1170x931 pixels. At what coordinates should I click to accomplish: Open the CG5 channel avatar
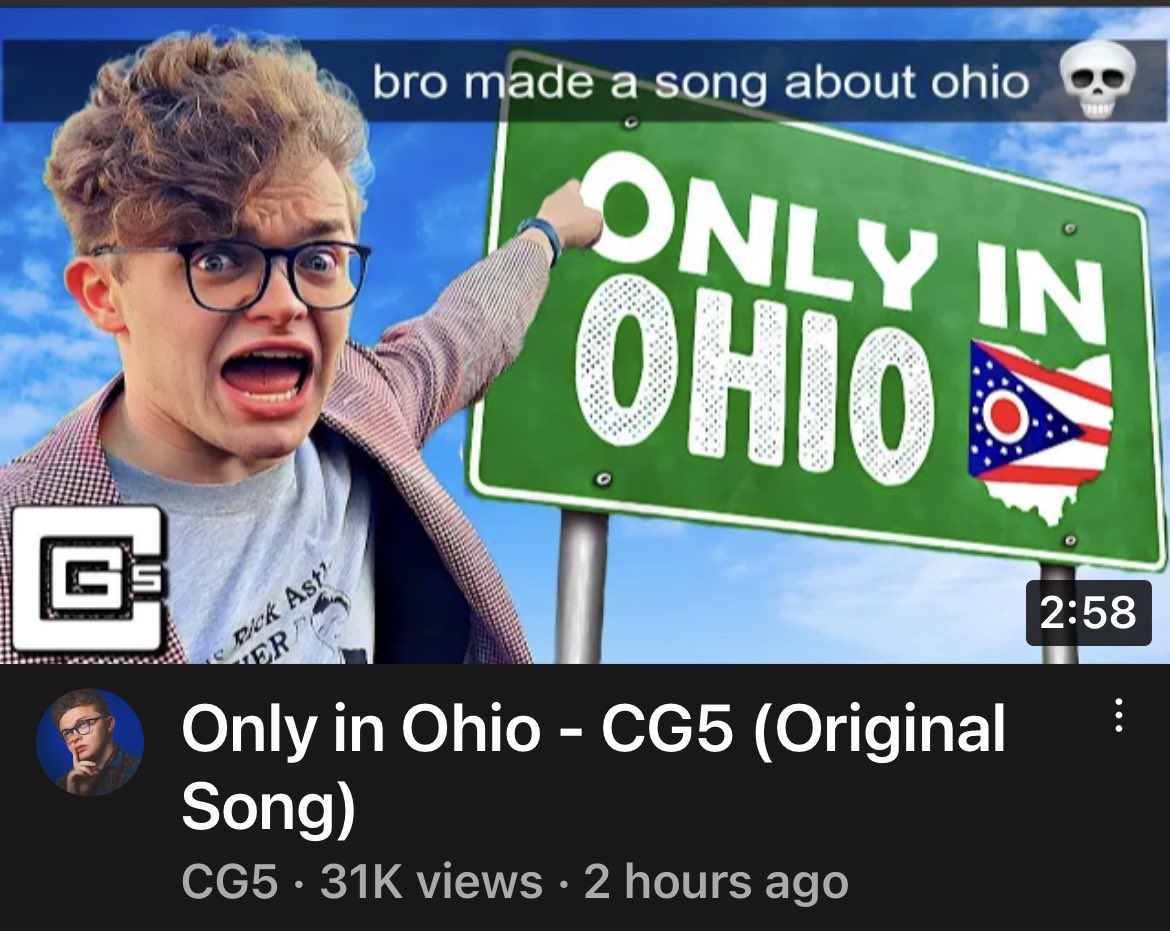tap(90, 742)
